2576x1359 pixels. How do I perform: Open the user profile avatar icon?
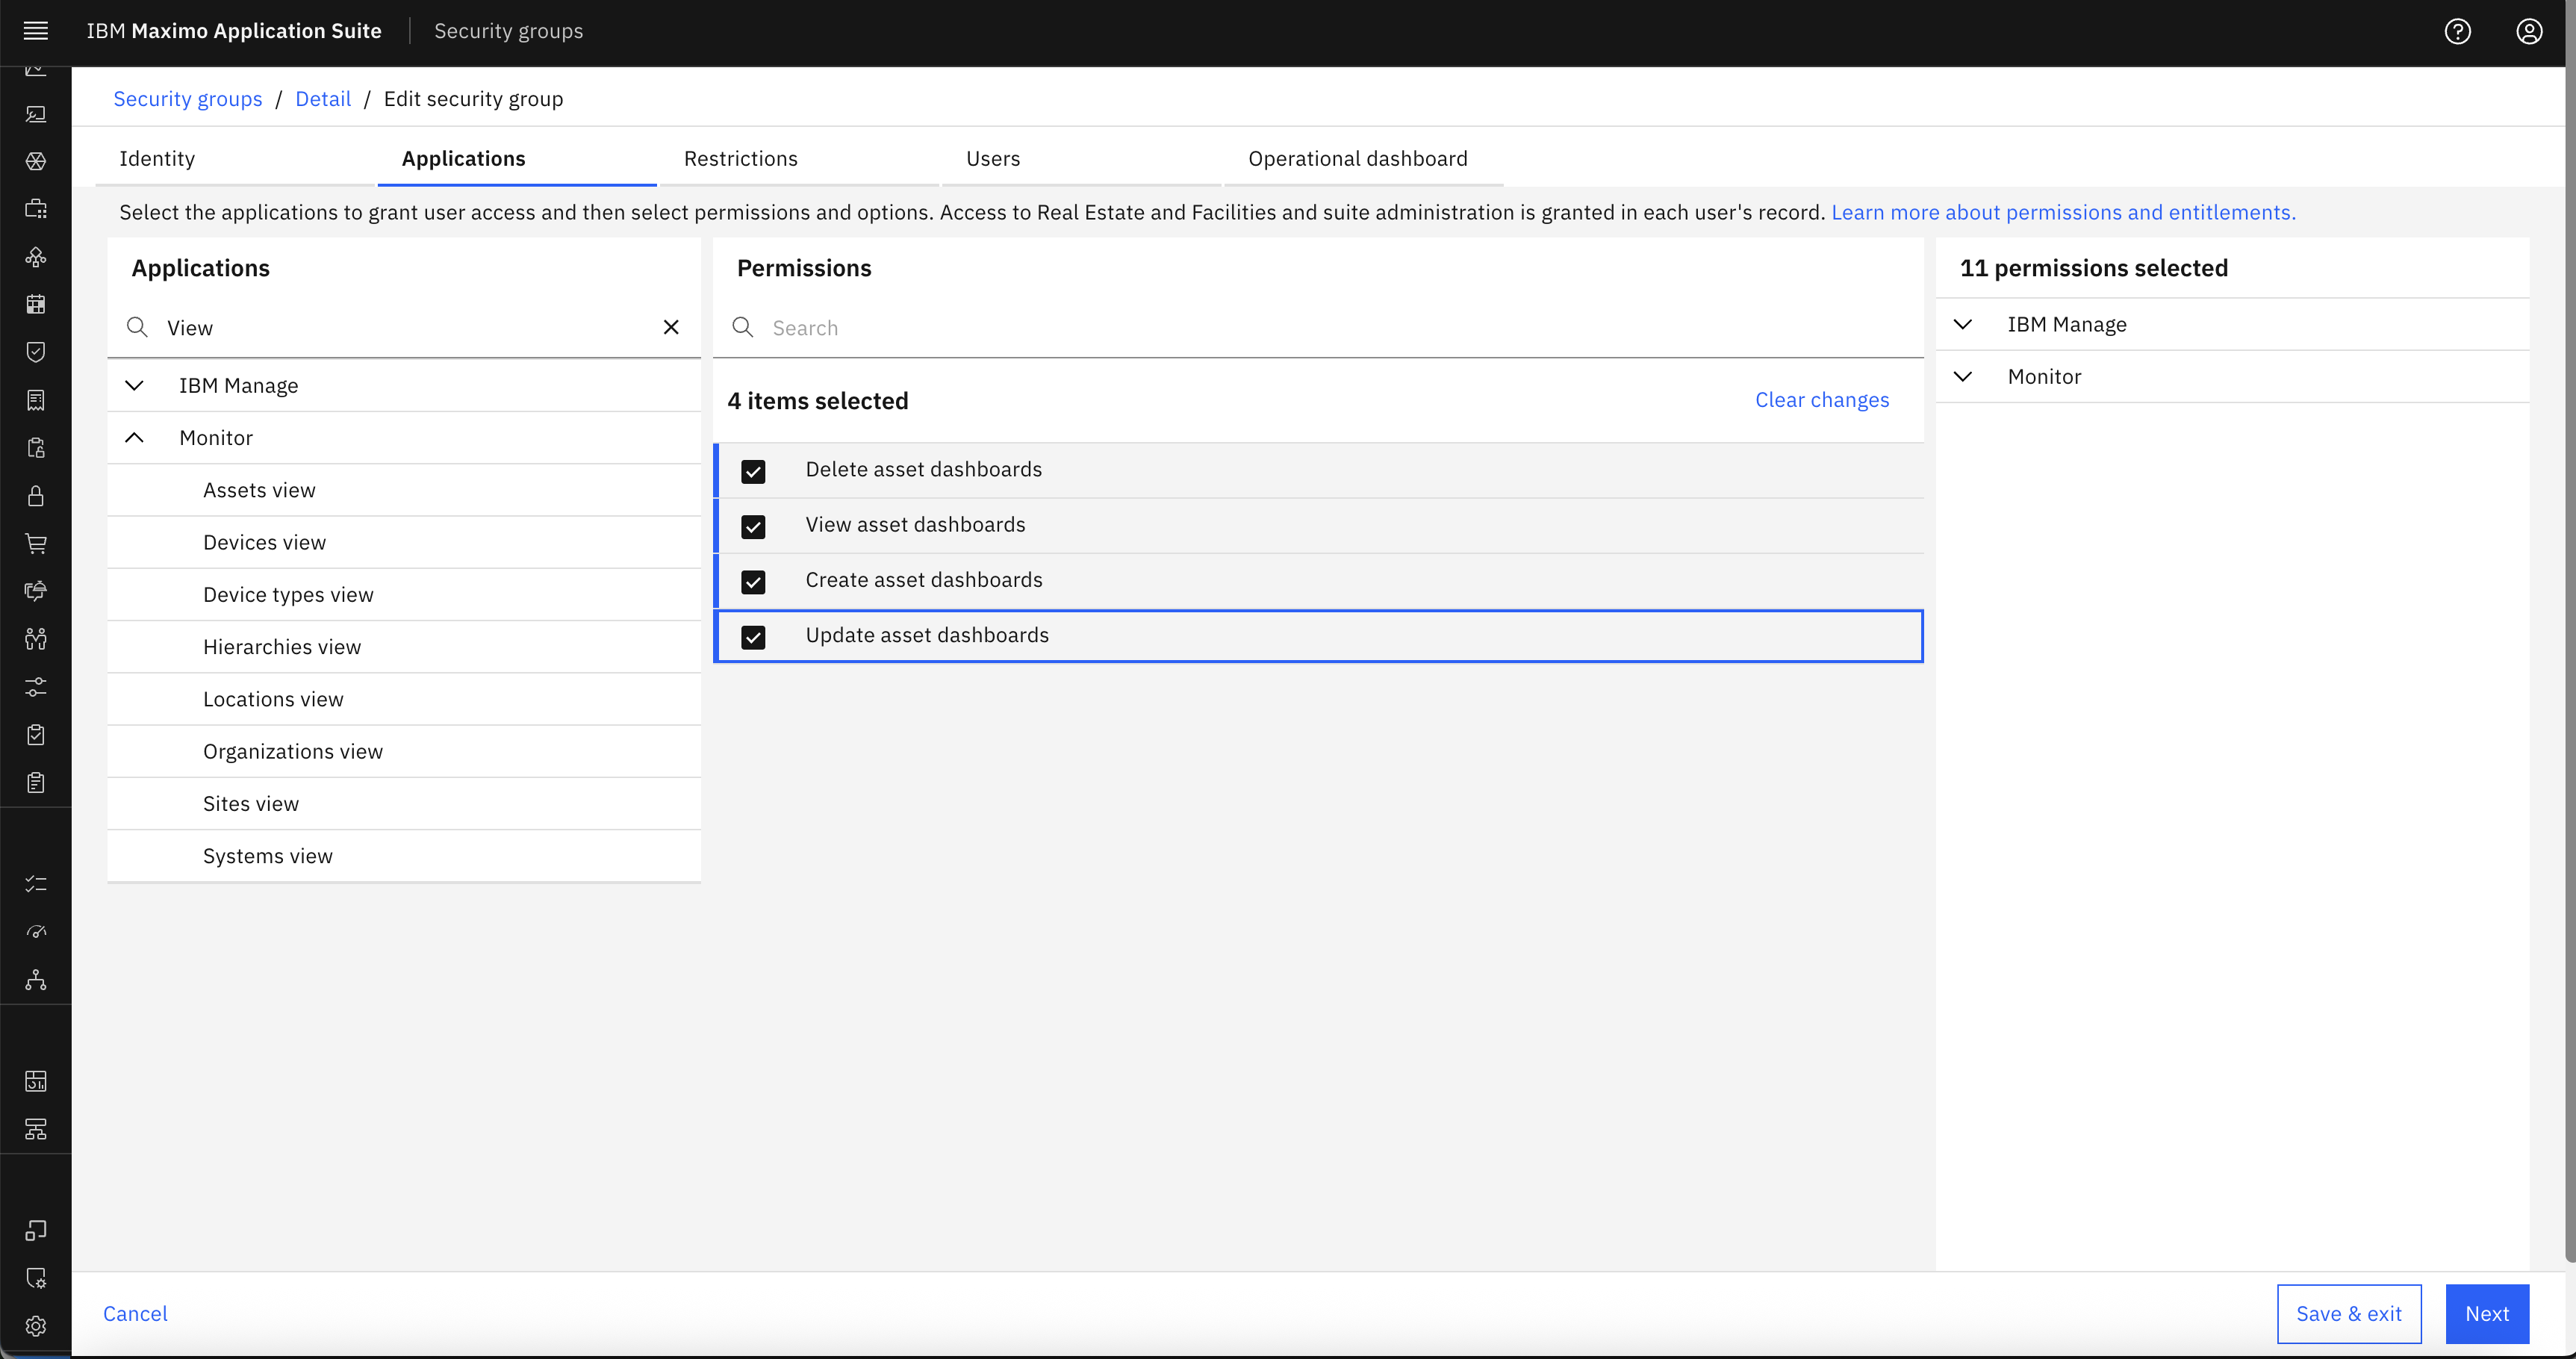pos(2529,31)
